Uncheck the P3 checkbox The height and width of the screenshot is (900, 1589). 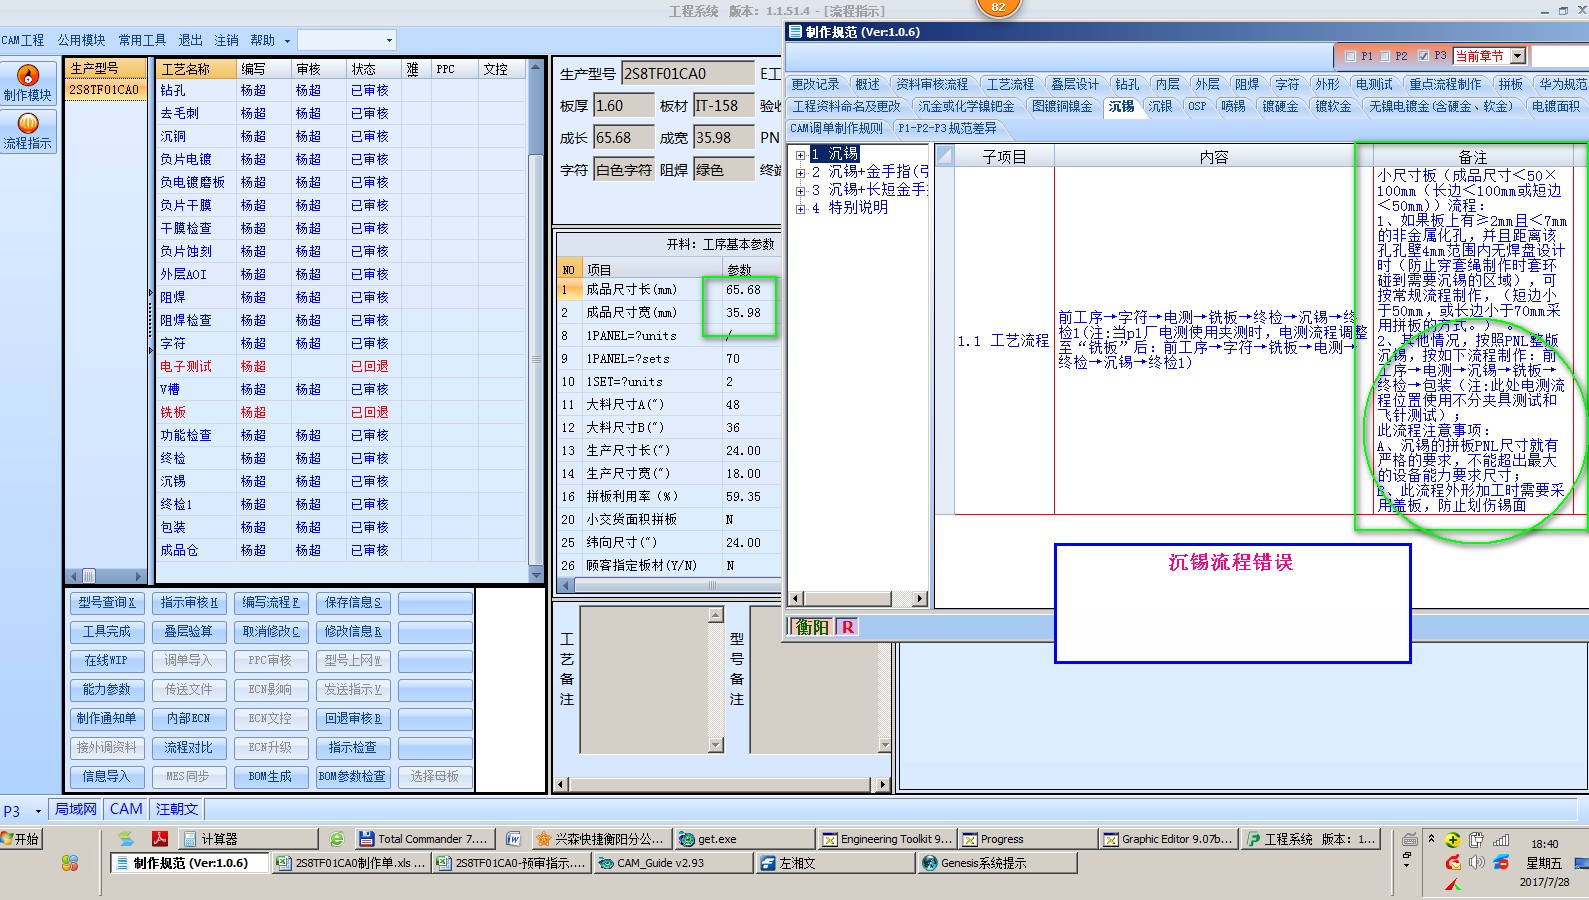1423,56
